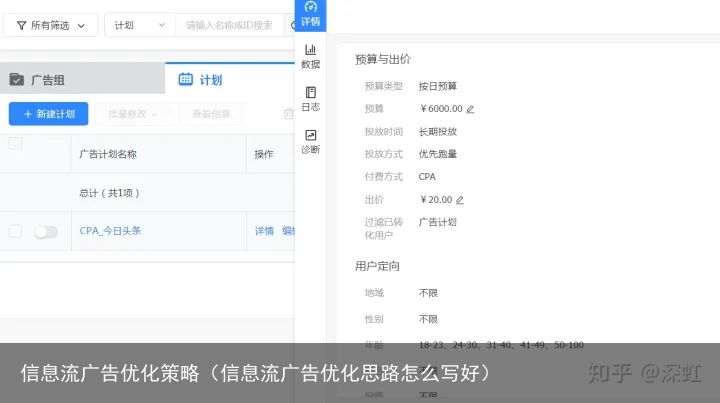
Task: Click the 操作 column header
Action: 264,154
